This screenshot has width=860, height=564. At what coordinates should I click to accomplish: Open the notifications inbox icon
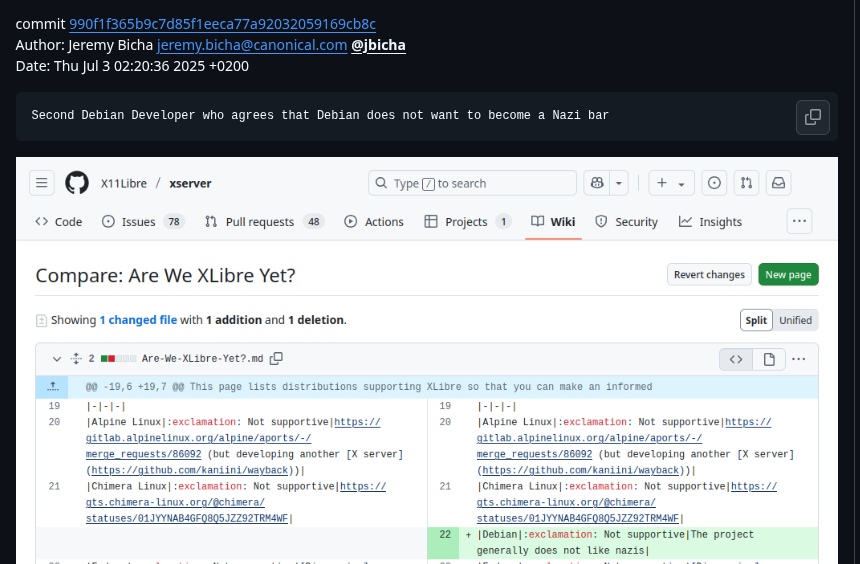tap(778, 183)
